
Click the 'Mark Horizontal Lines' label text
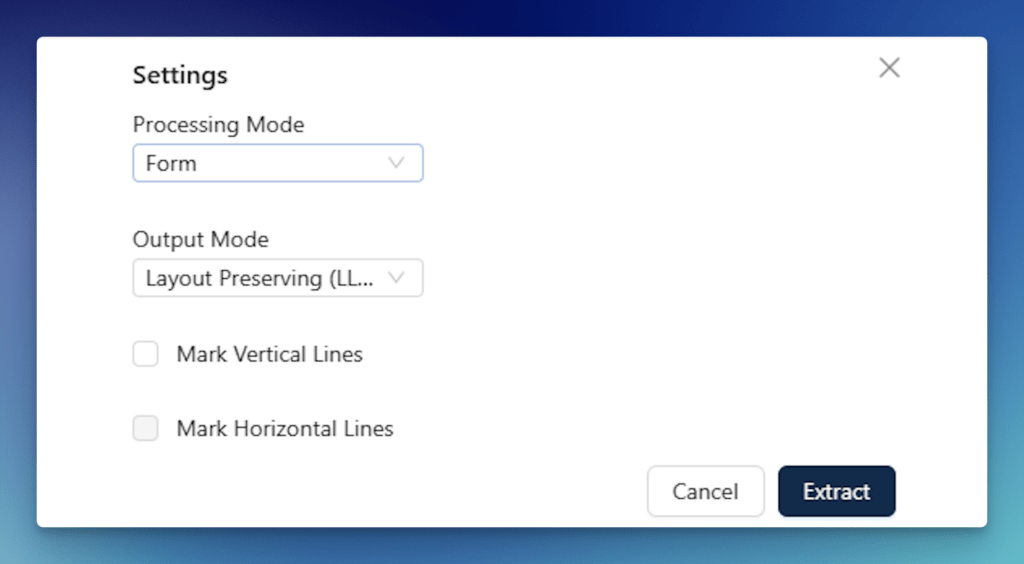click(285, 429)
